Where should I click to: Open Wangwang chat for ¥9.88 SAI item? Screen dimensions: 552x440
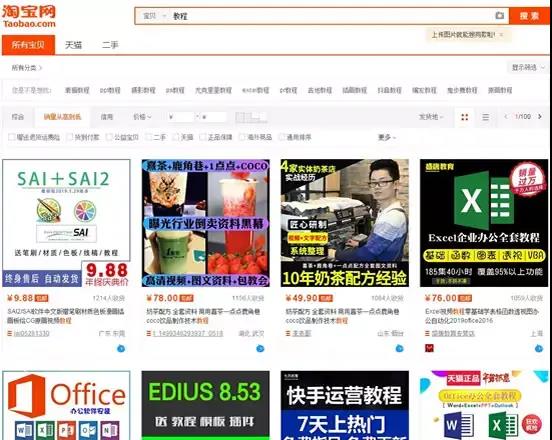[x=121, y=348]
